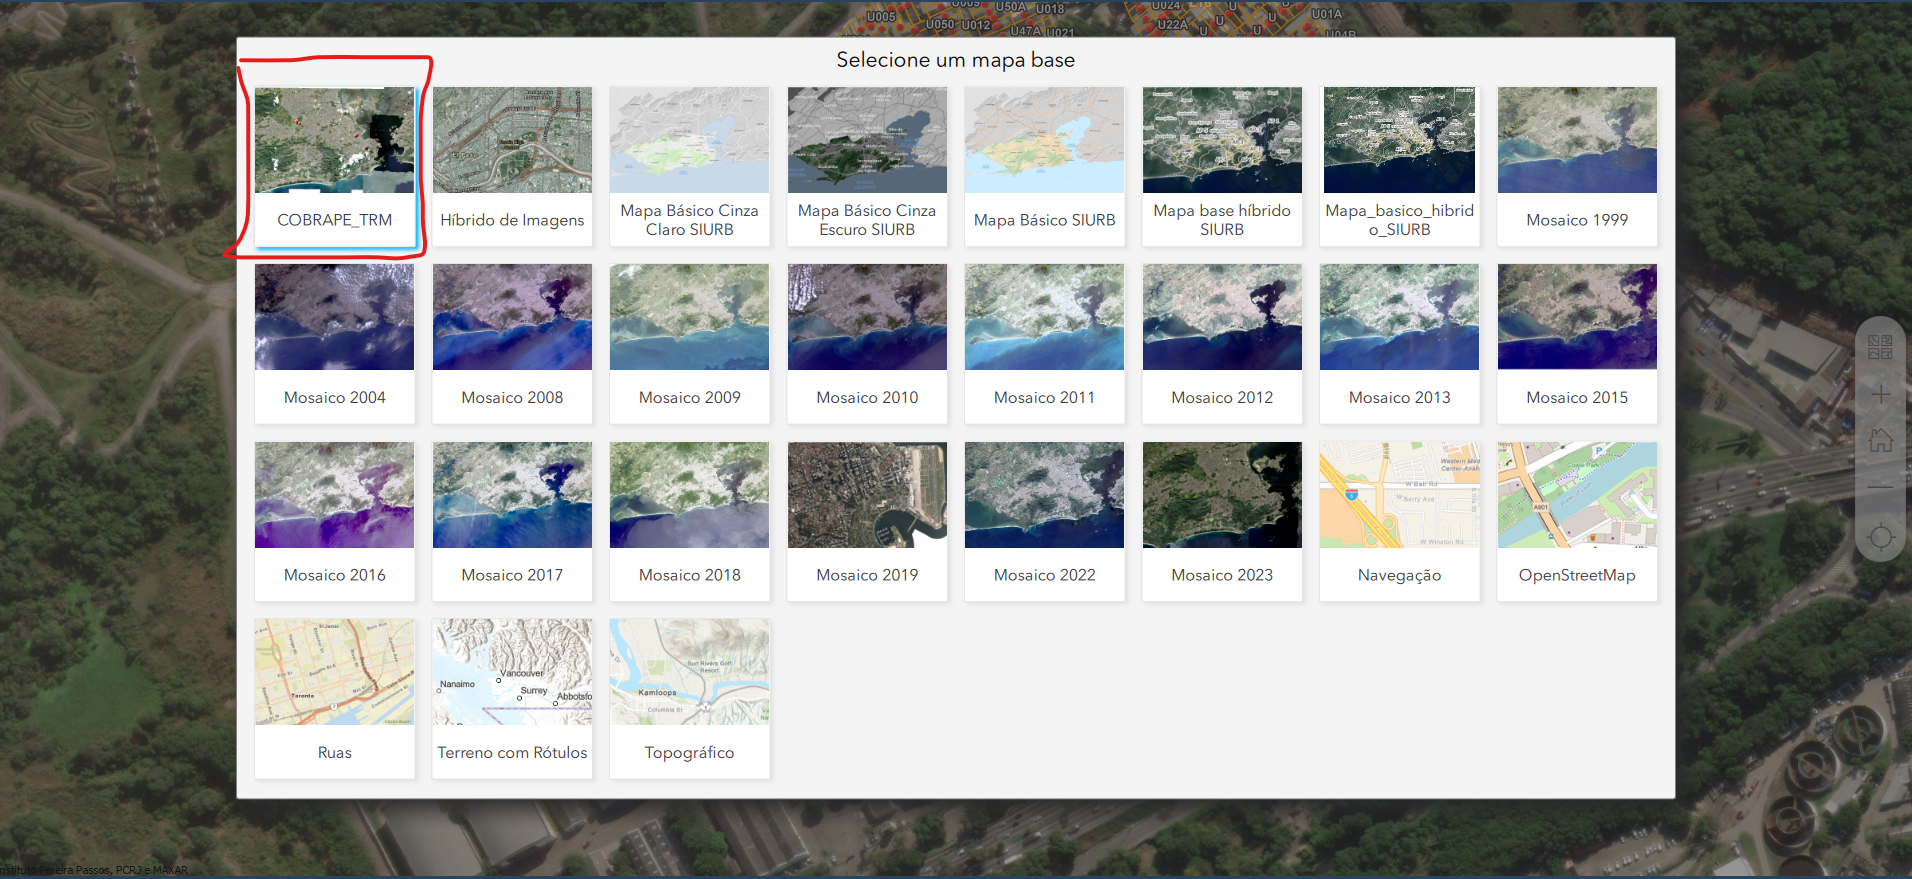This screenshot has width=1912, height=879.
Task: Choose the Híbrido de Imagens basemap
Action: pyautogui.click(x=512, y=166)
